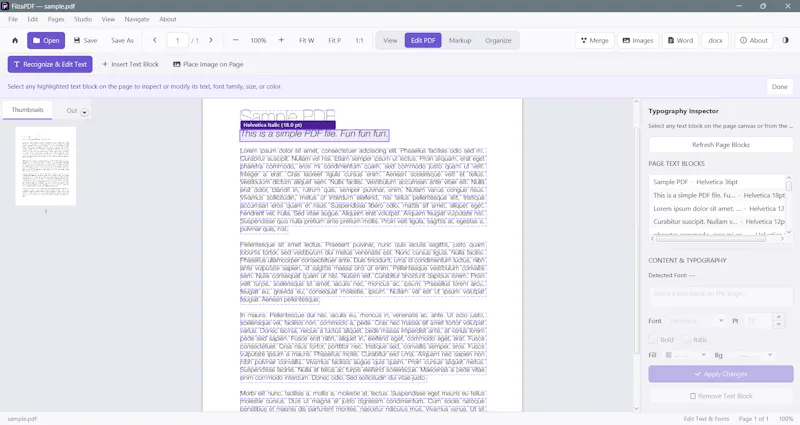Screen dimensions: 800x425
Task: Open the Font family dropdown
Action: coord(696,321)
